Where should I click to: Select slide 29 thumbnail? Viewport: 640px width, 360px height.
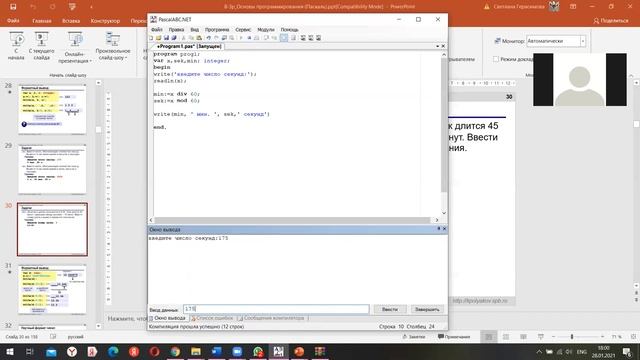click(52, 169)
